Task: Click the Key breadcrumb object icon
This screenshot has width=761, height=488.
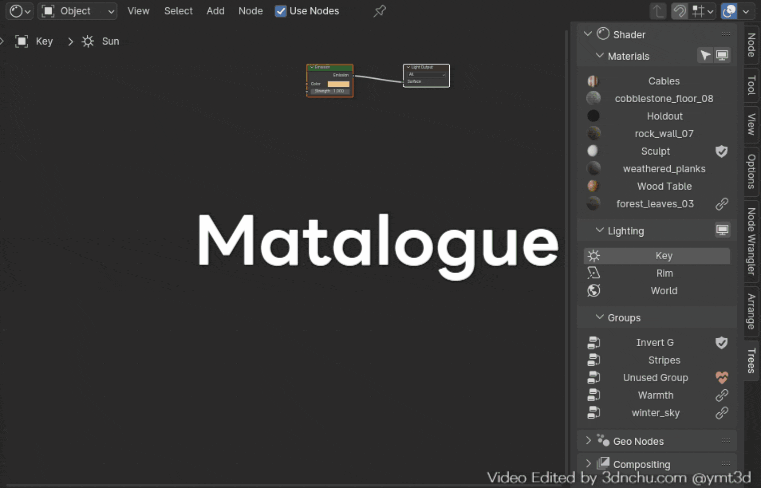Action: (21, 41)
